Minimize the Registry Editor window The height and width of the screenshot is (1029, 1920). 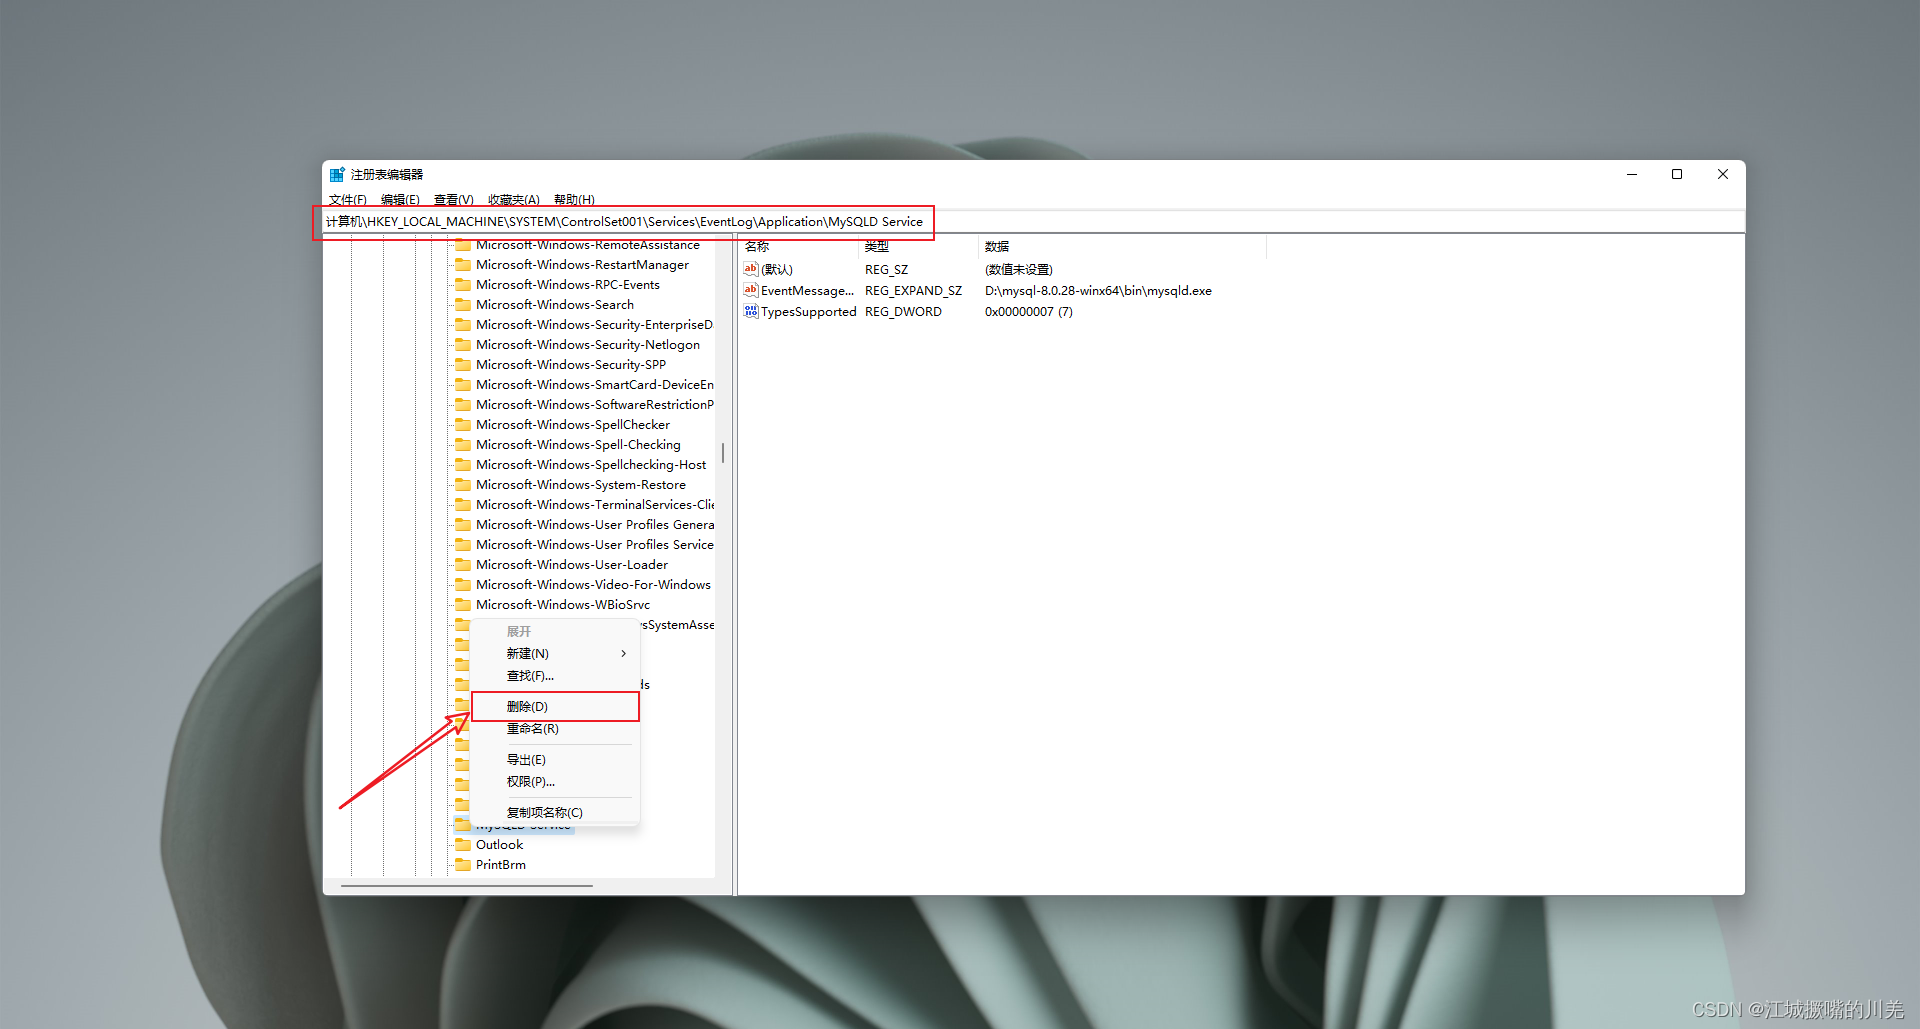point(1632,174)
